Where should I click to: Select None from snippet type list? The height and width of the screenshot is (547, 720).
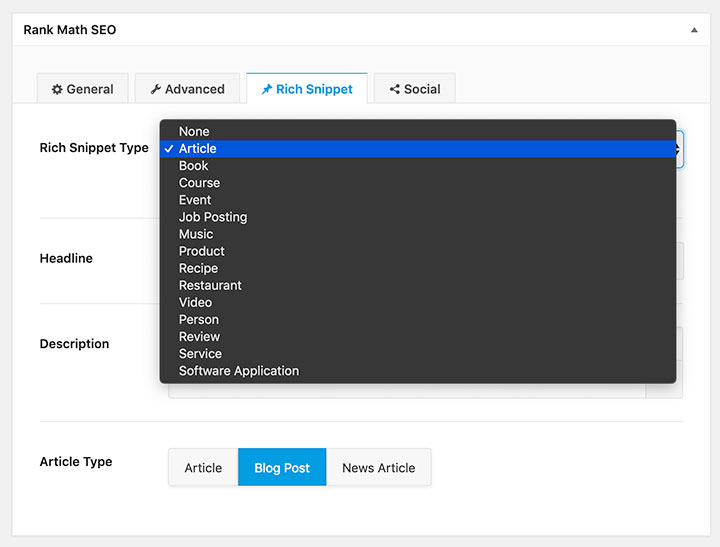click(x=194, y=131)
